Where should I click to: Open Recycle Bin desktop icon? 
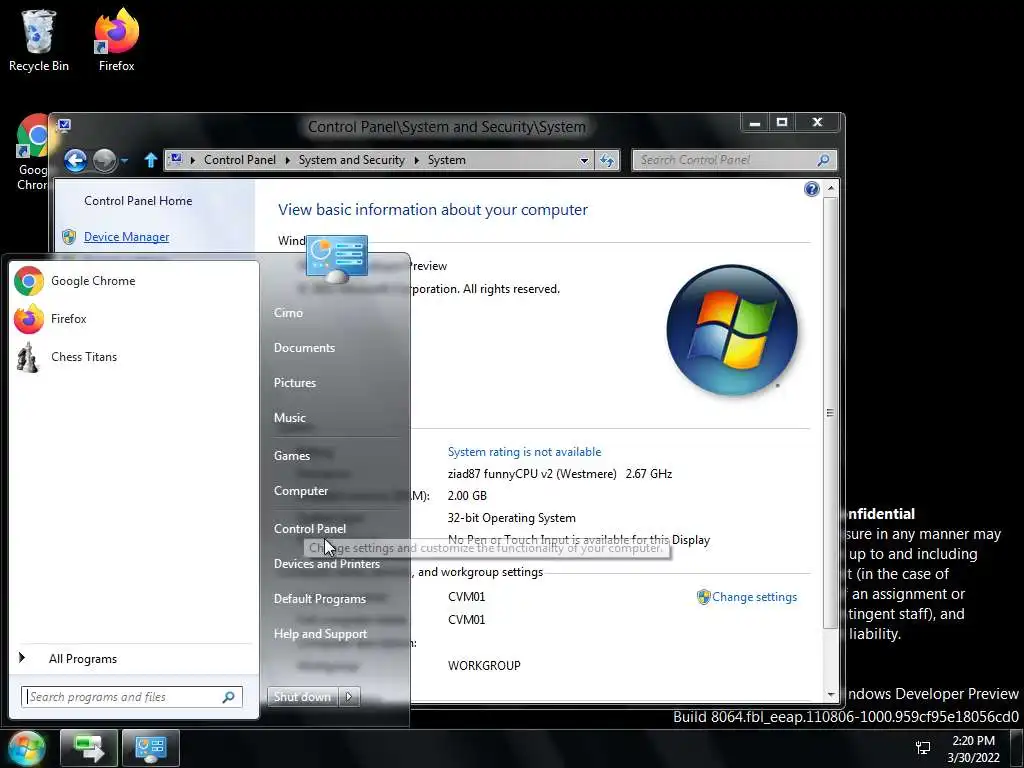(39, 40)
